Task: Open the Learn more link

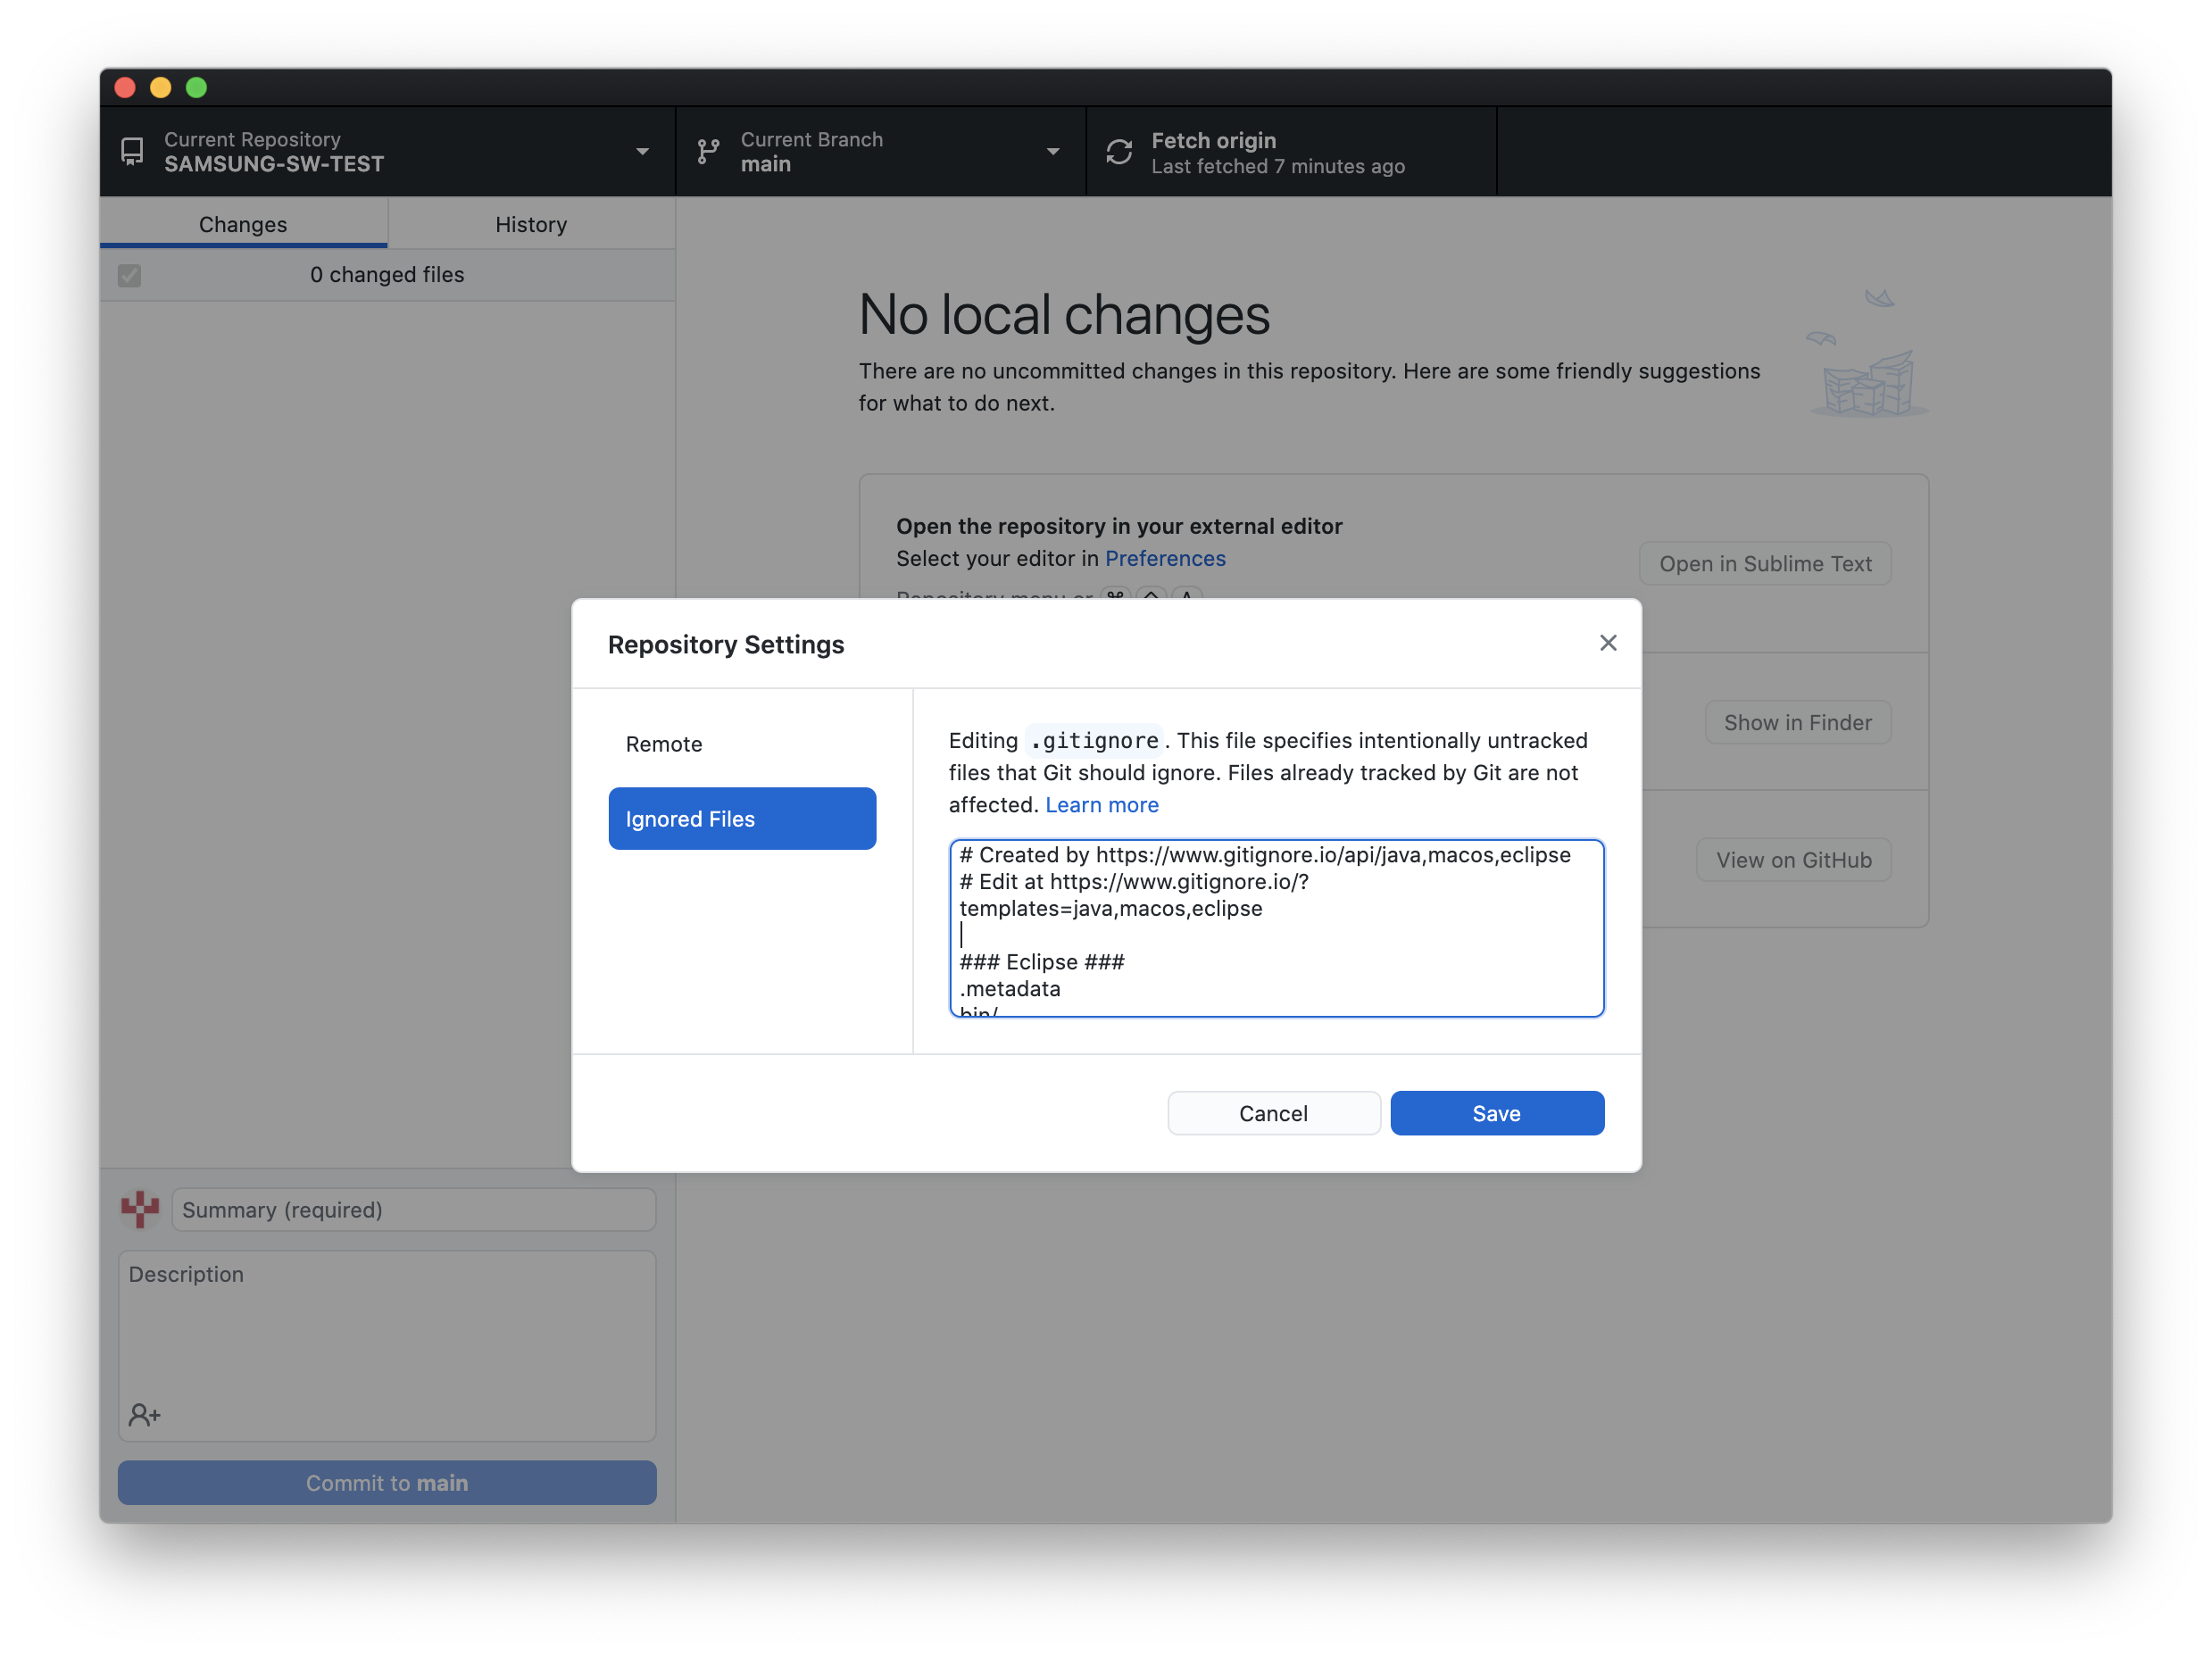Action: (1101, 805)
